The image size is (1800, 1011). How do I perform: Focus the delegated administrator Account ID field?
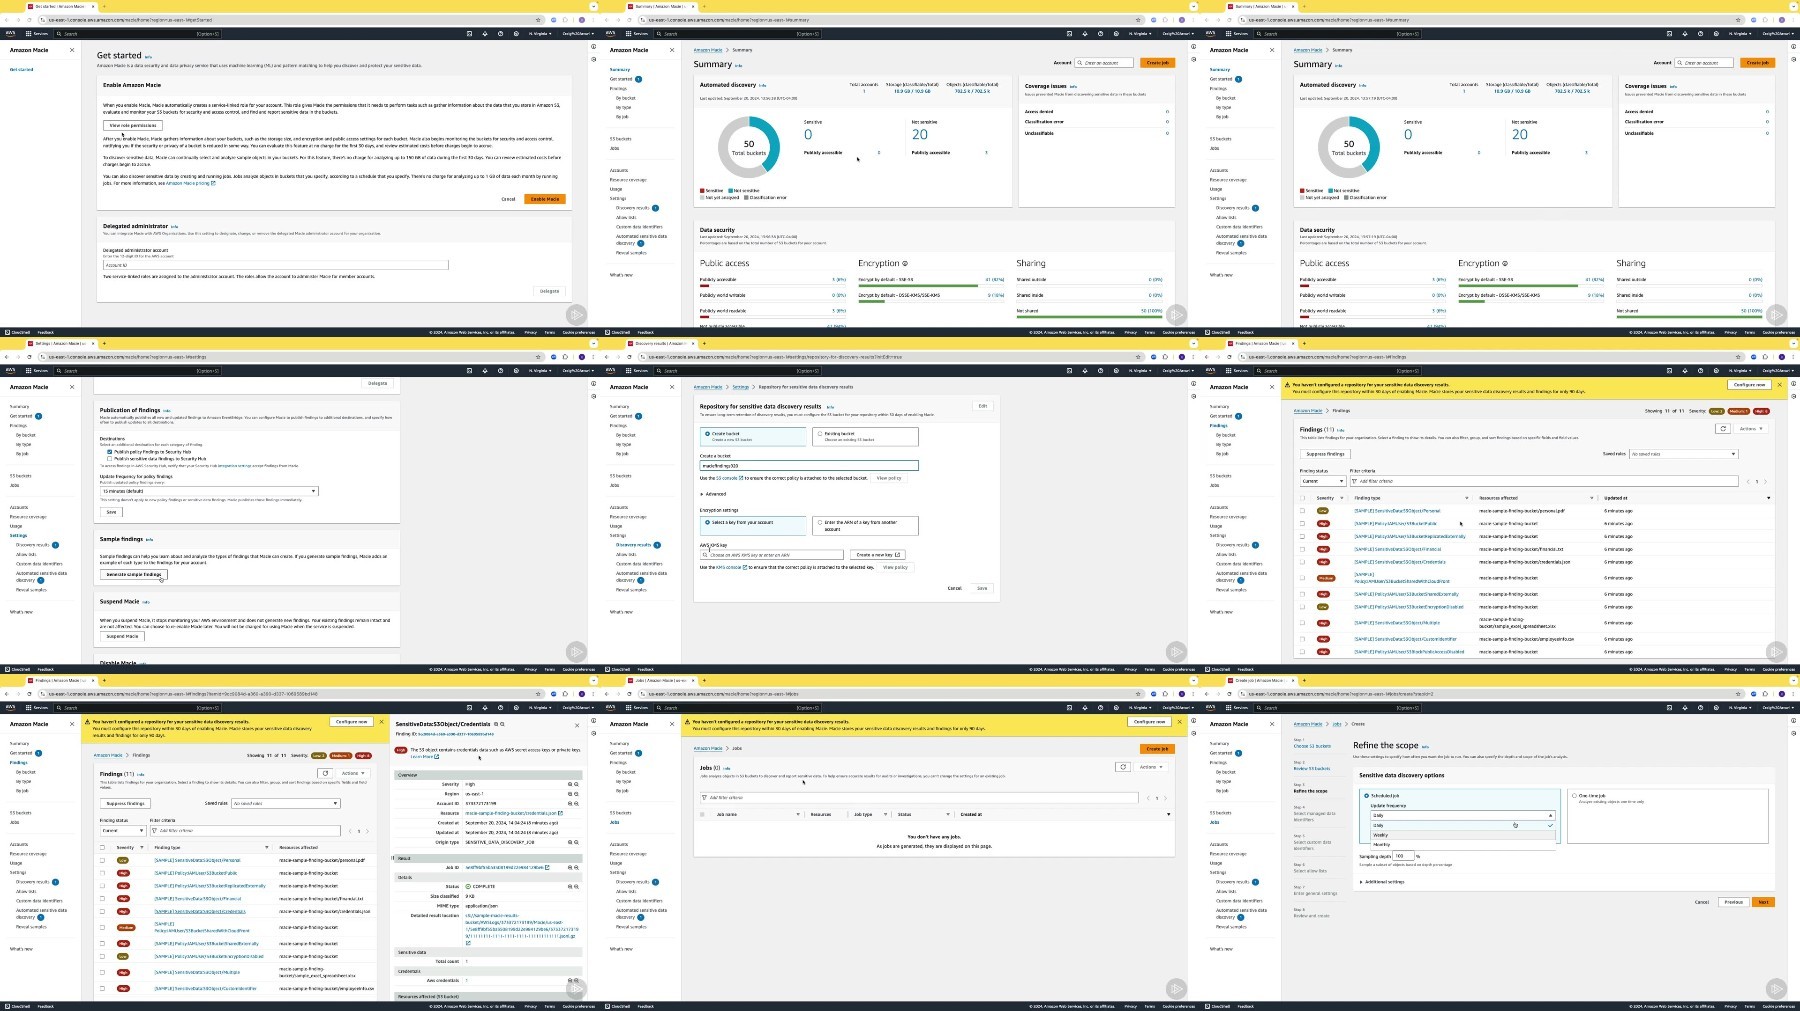(x=275, y=265)
